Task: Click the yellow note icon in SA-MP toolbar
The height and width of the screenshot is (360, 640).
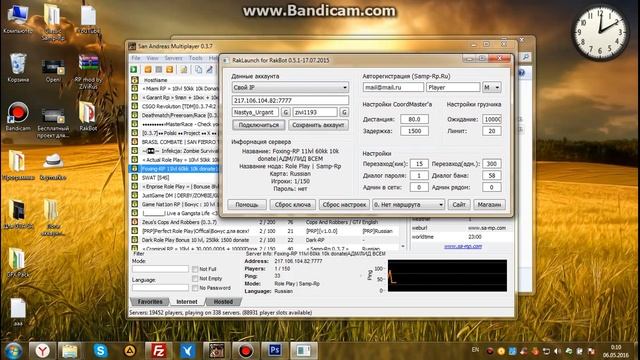Action: coord(184,69)
